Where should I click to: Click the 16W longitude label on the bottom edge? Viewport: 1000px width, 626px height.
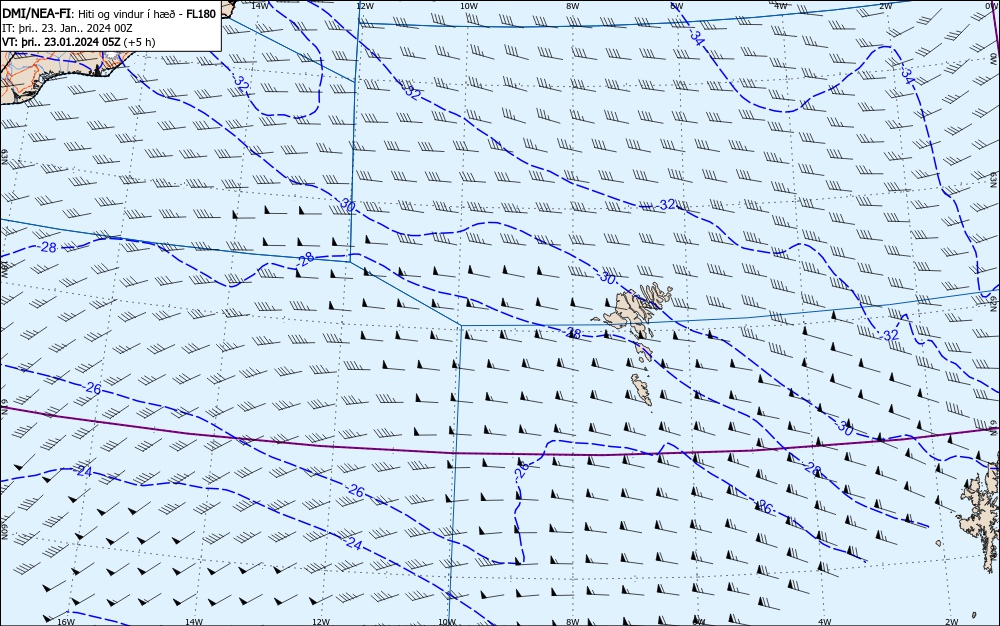66,622
